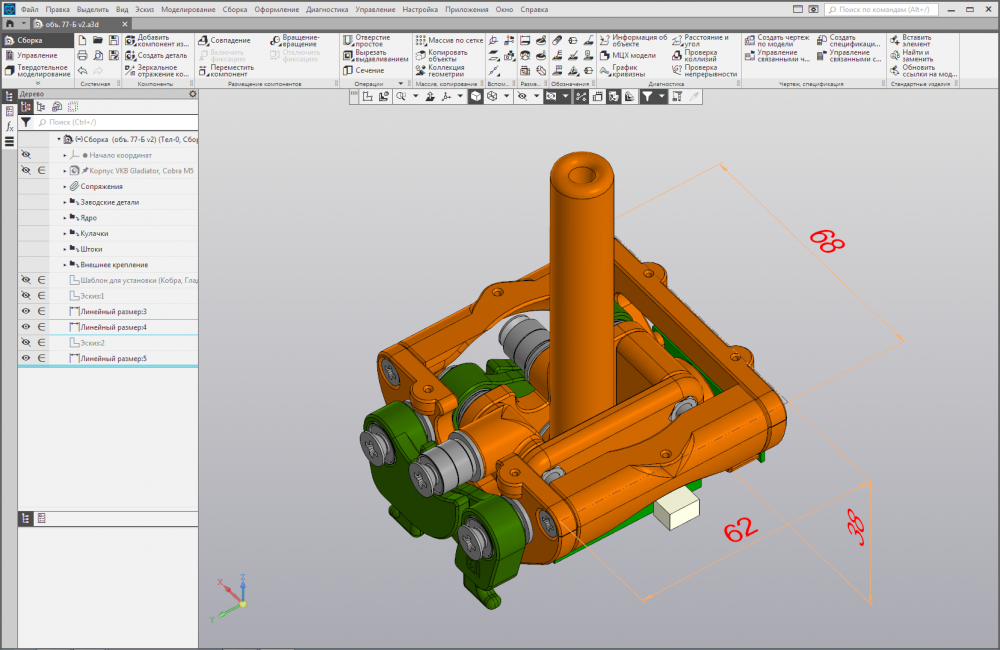Image resolution: width=1000 pixels, height=650 pixels.
Task: Click Добавить компонент button
Action: coord(157,40)
